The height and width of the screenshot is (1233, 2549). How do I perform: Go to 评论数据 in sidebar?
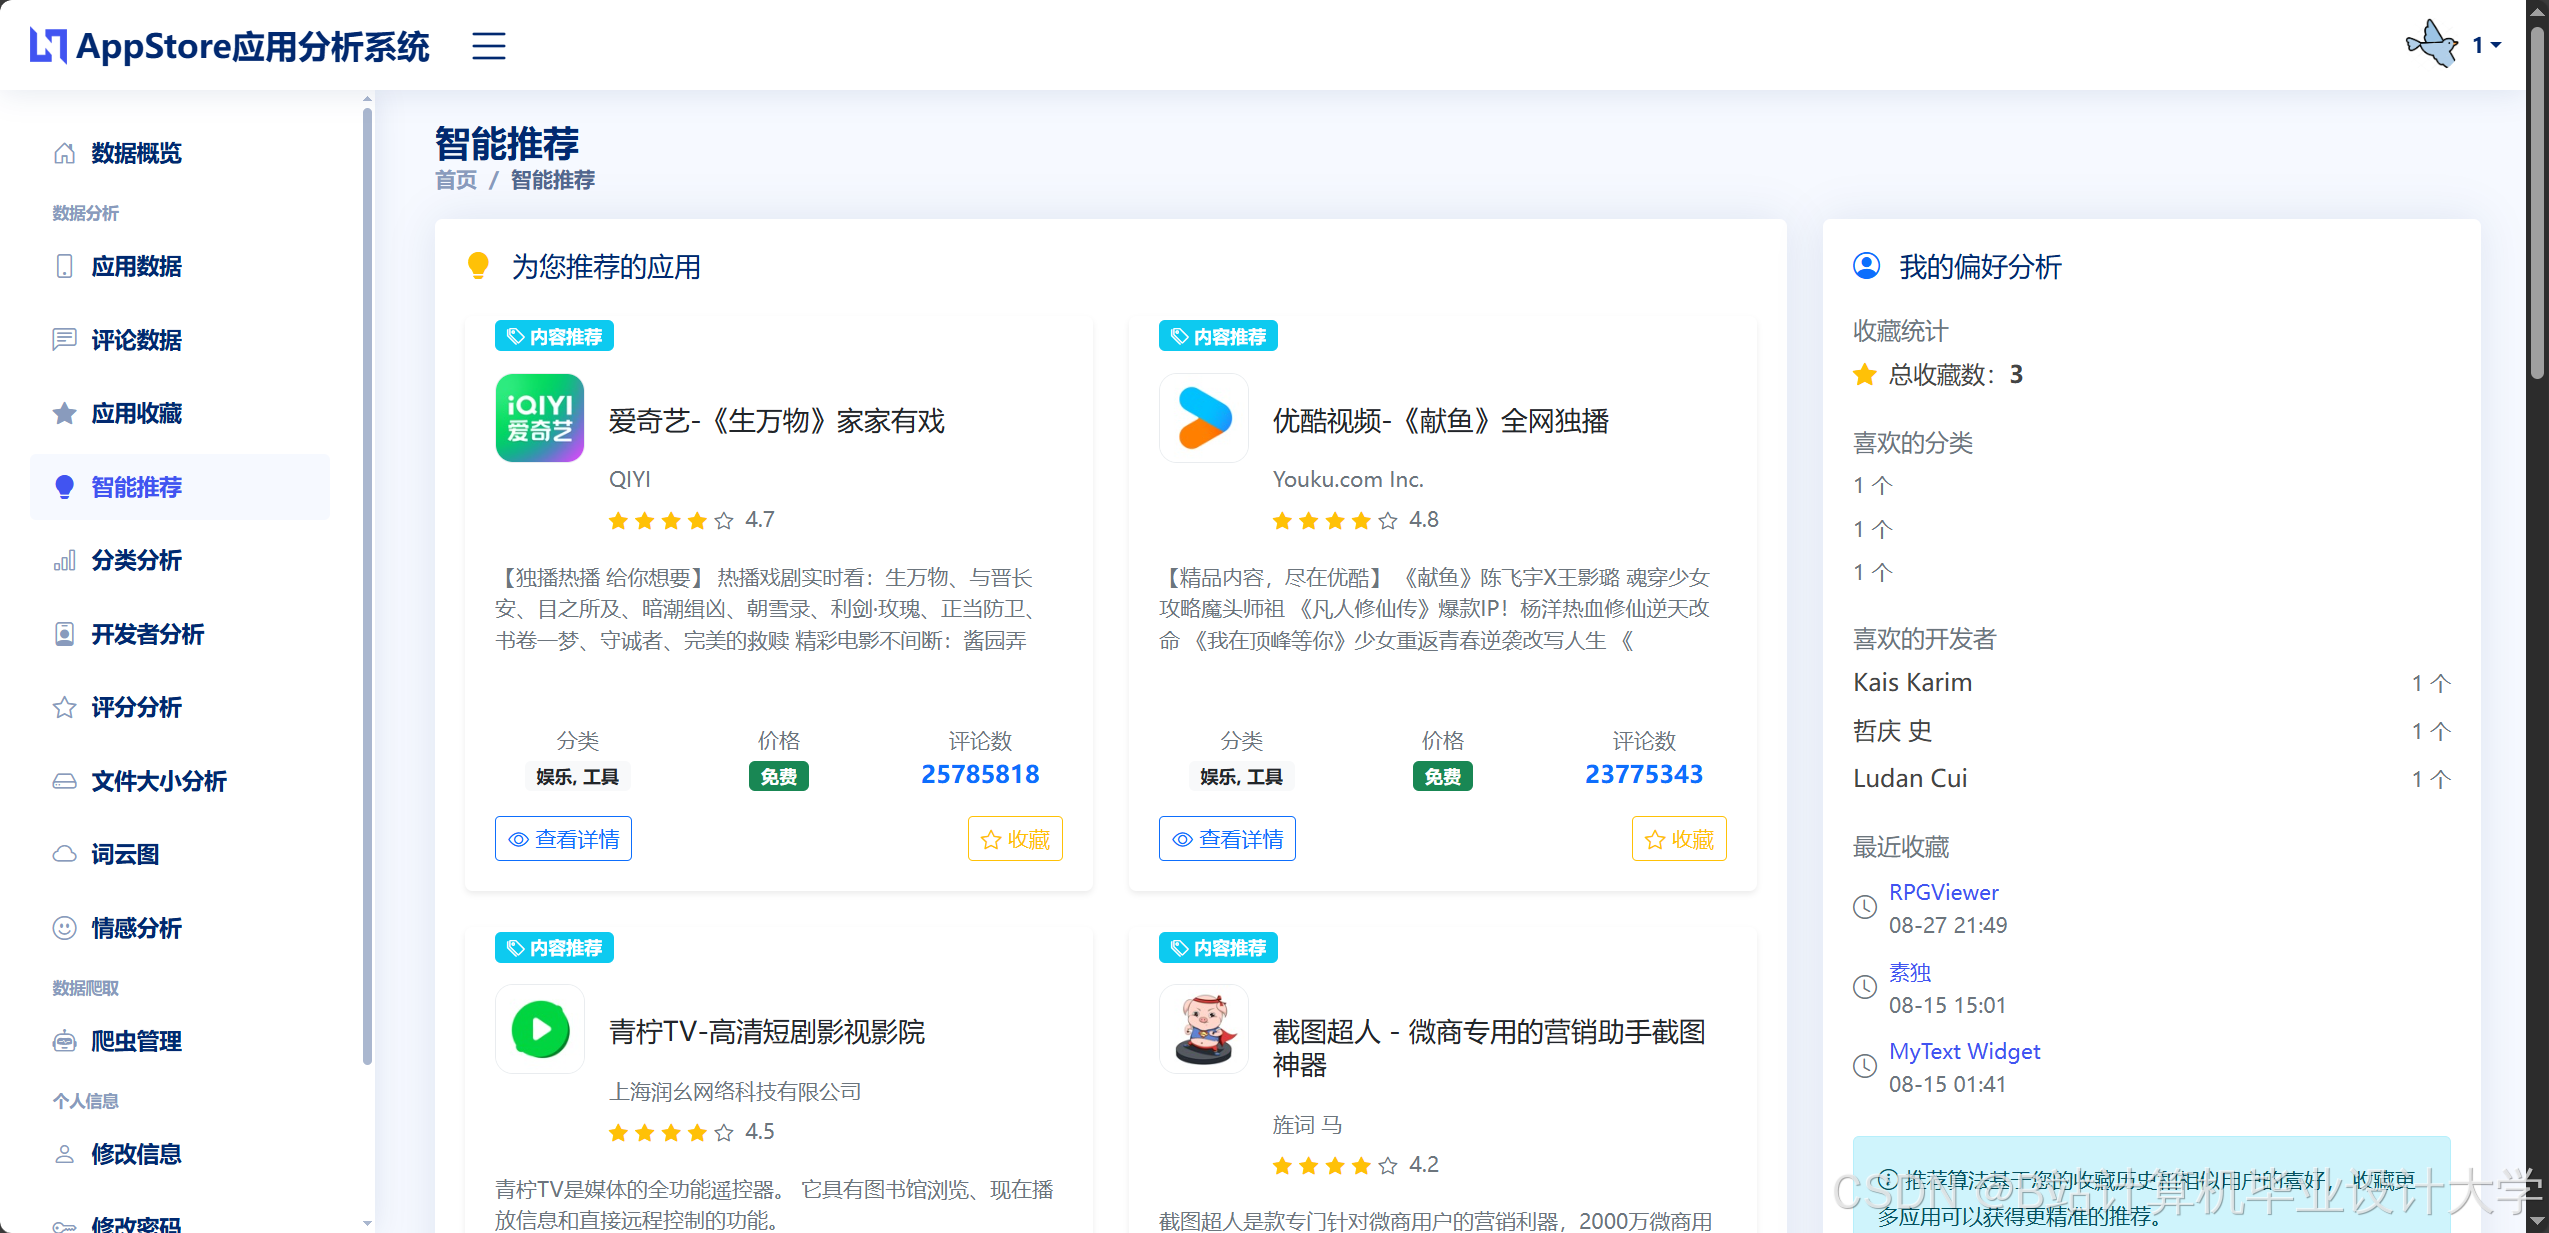pyautogui.click(x=136, y=340)
